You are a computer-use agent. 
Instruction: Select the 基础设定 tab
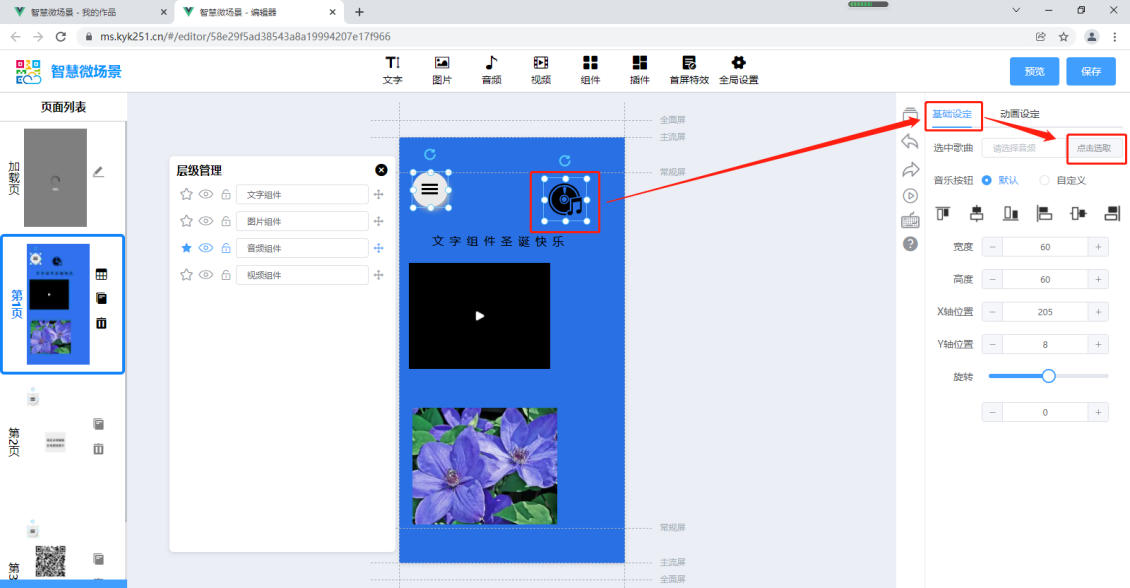coord(952,114)
